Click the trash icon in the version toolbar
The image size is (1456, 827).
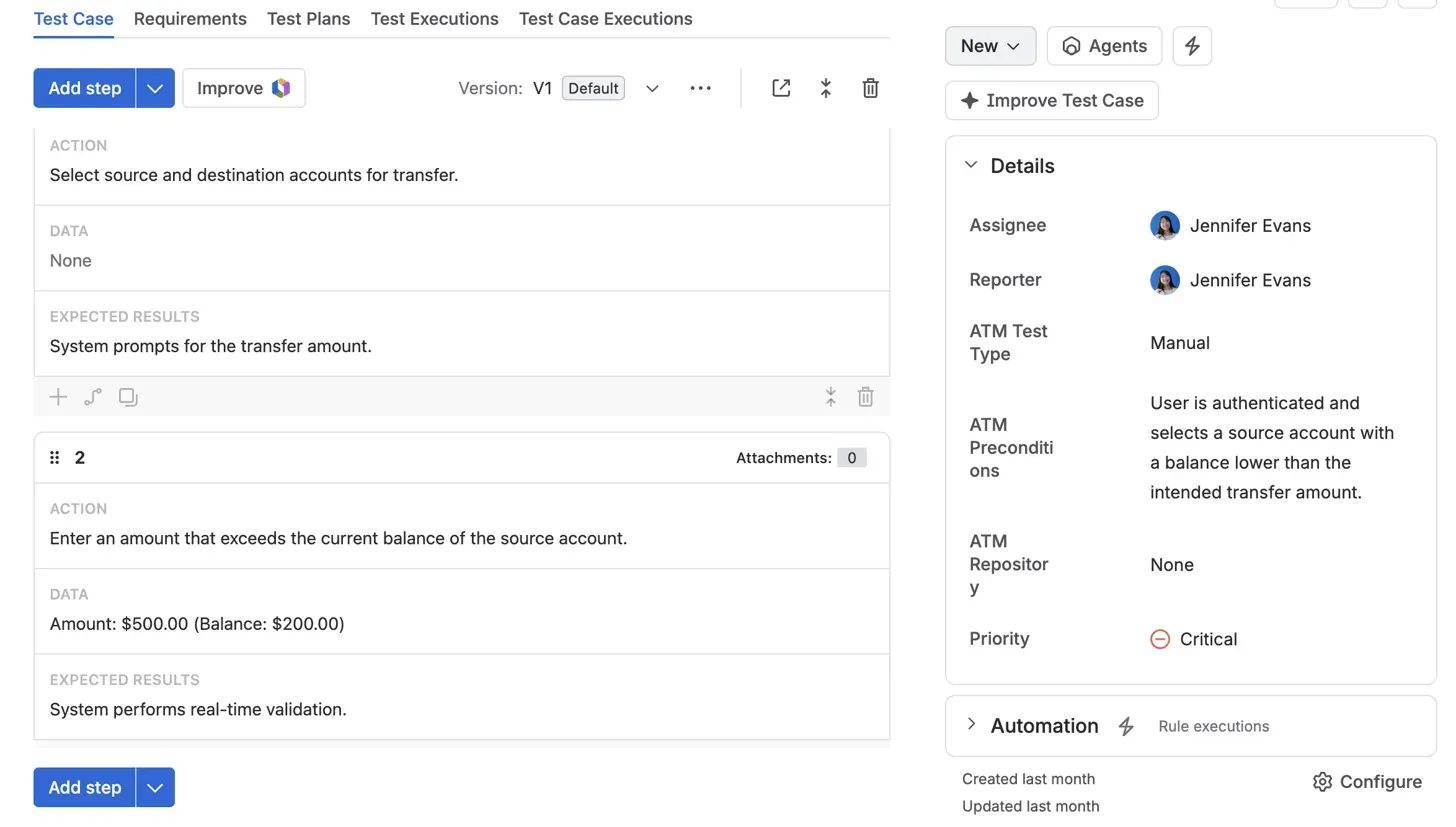click(x=870, y=88)
